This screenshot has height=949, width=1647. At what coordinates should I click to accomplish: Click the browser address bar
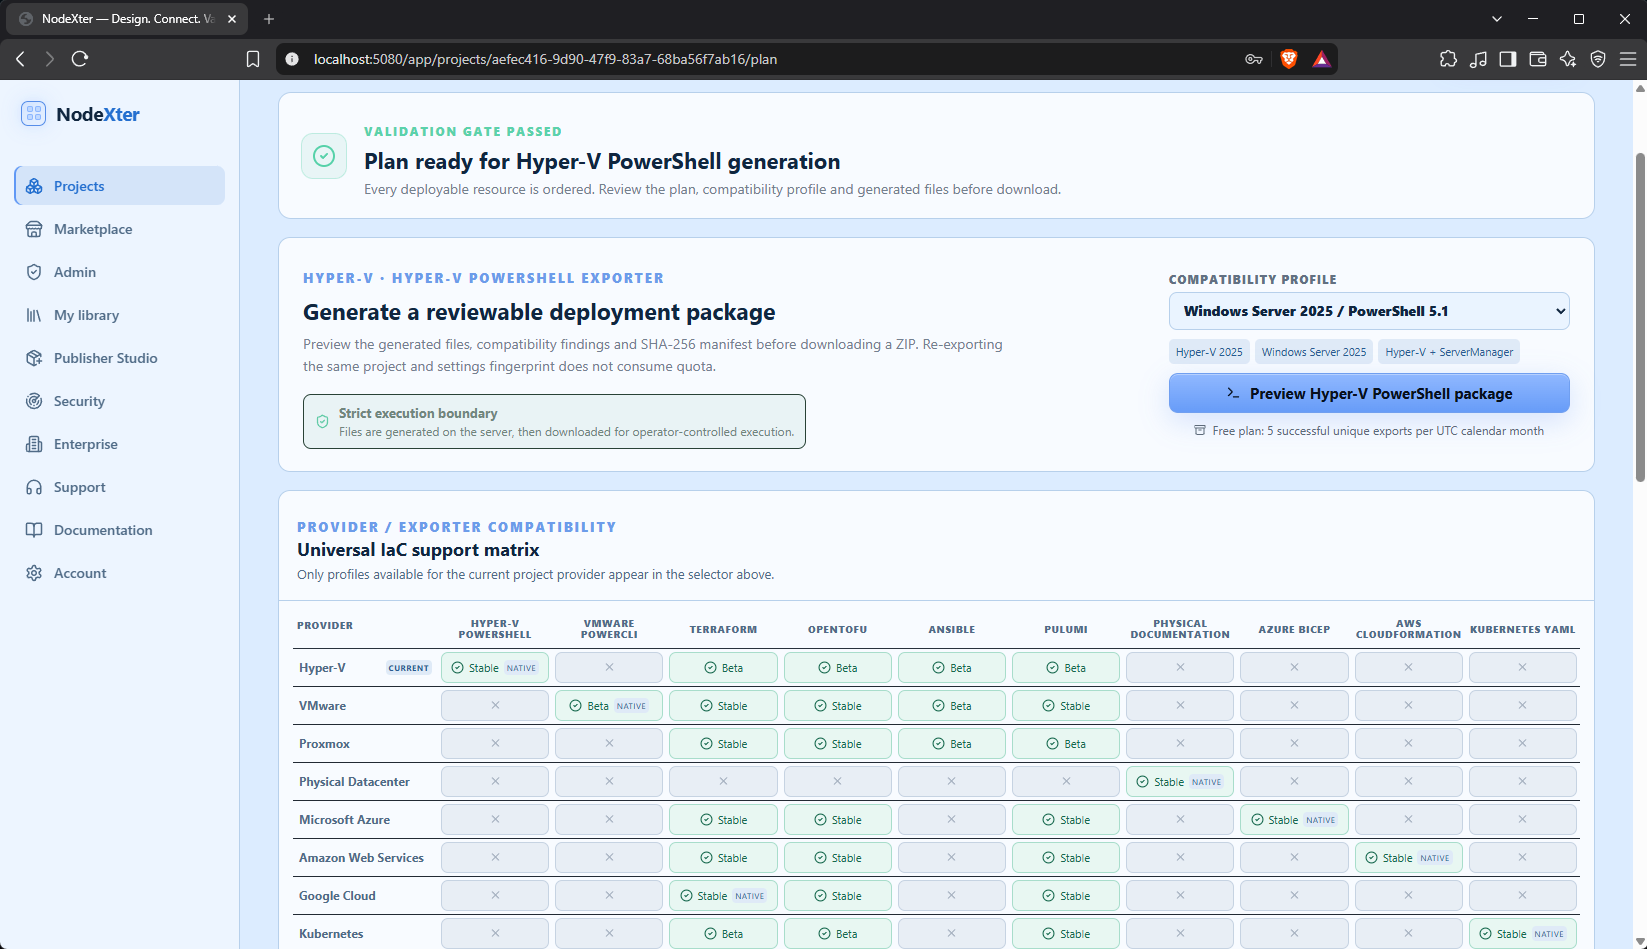click(x=760, y=59)
